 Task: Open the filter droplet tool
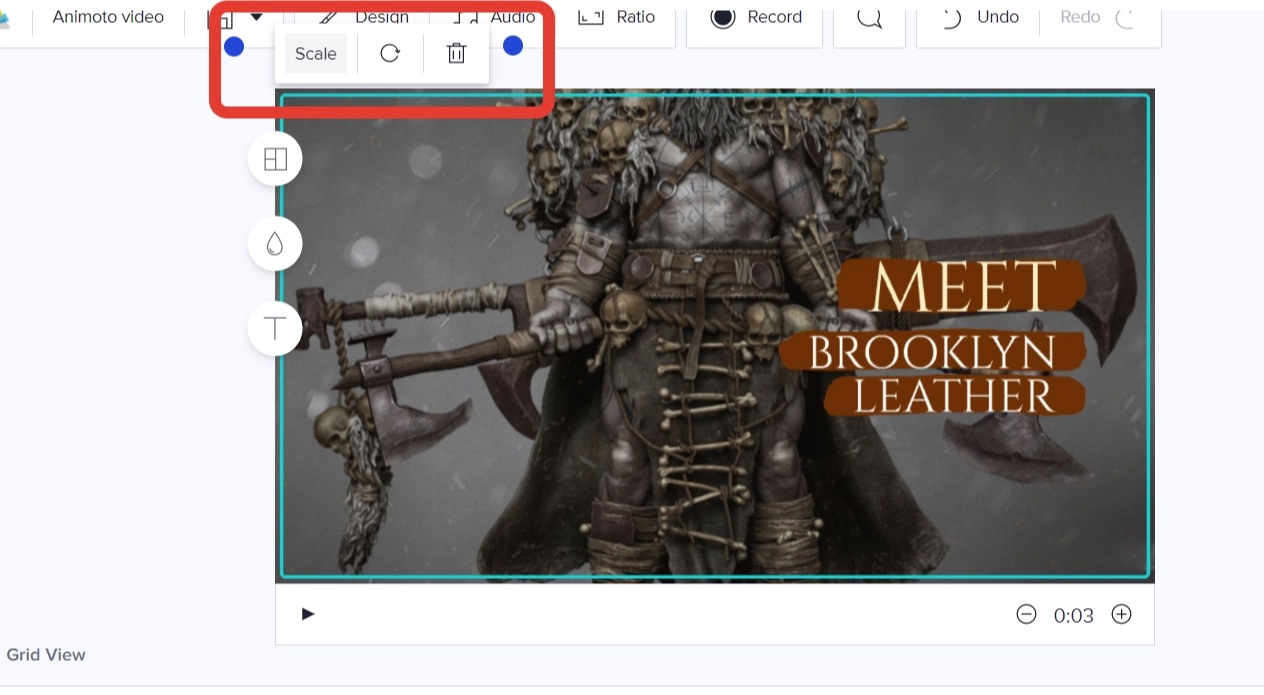pos(275,244)
